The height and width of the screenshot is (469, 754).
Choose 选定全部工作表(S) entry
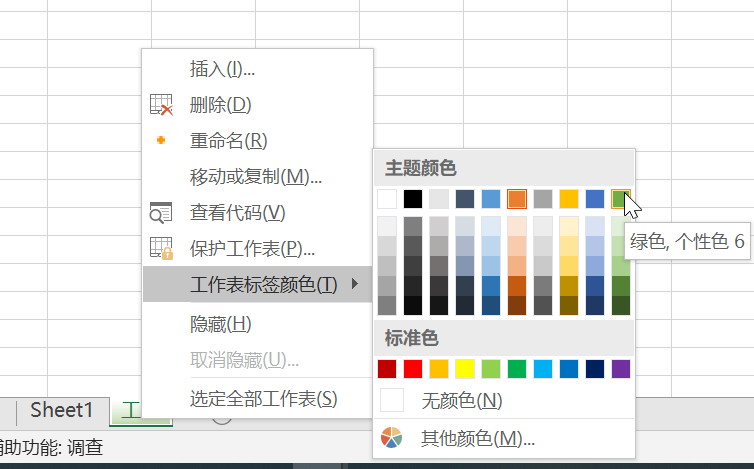tap(258, 399)
